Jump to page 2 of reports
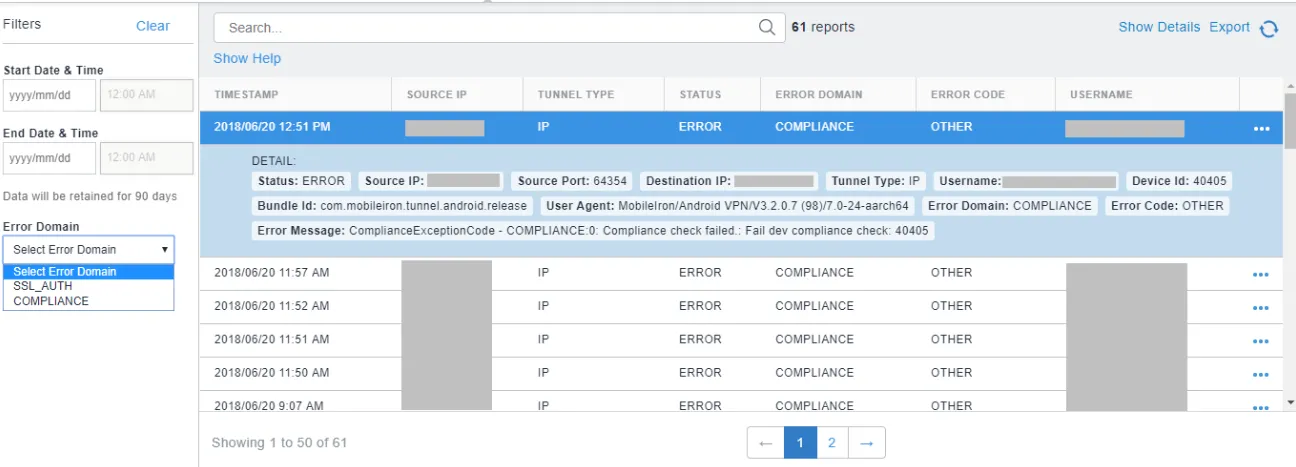 point(832,442)
